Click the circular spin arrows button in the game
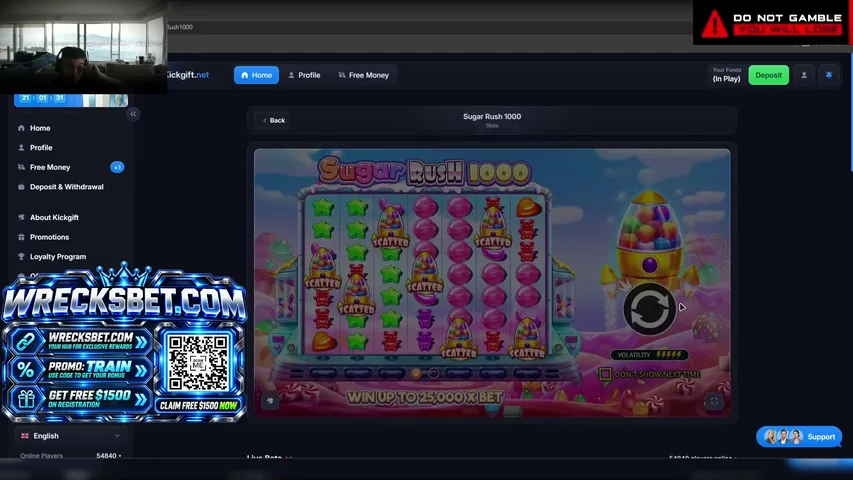This screenshot has height=480, width=853. pyautogui.click(x=650, y=309)
